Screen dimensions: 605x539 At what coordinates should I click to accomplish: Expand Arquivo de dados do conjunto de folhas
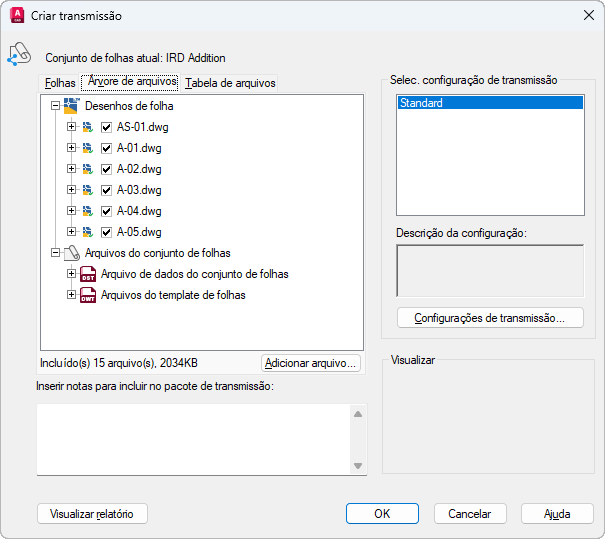(71, 274)
